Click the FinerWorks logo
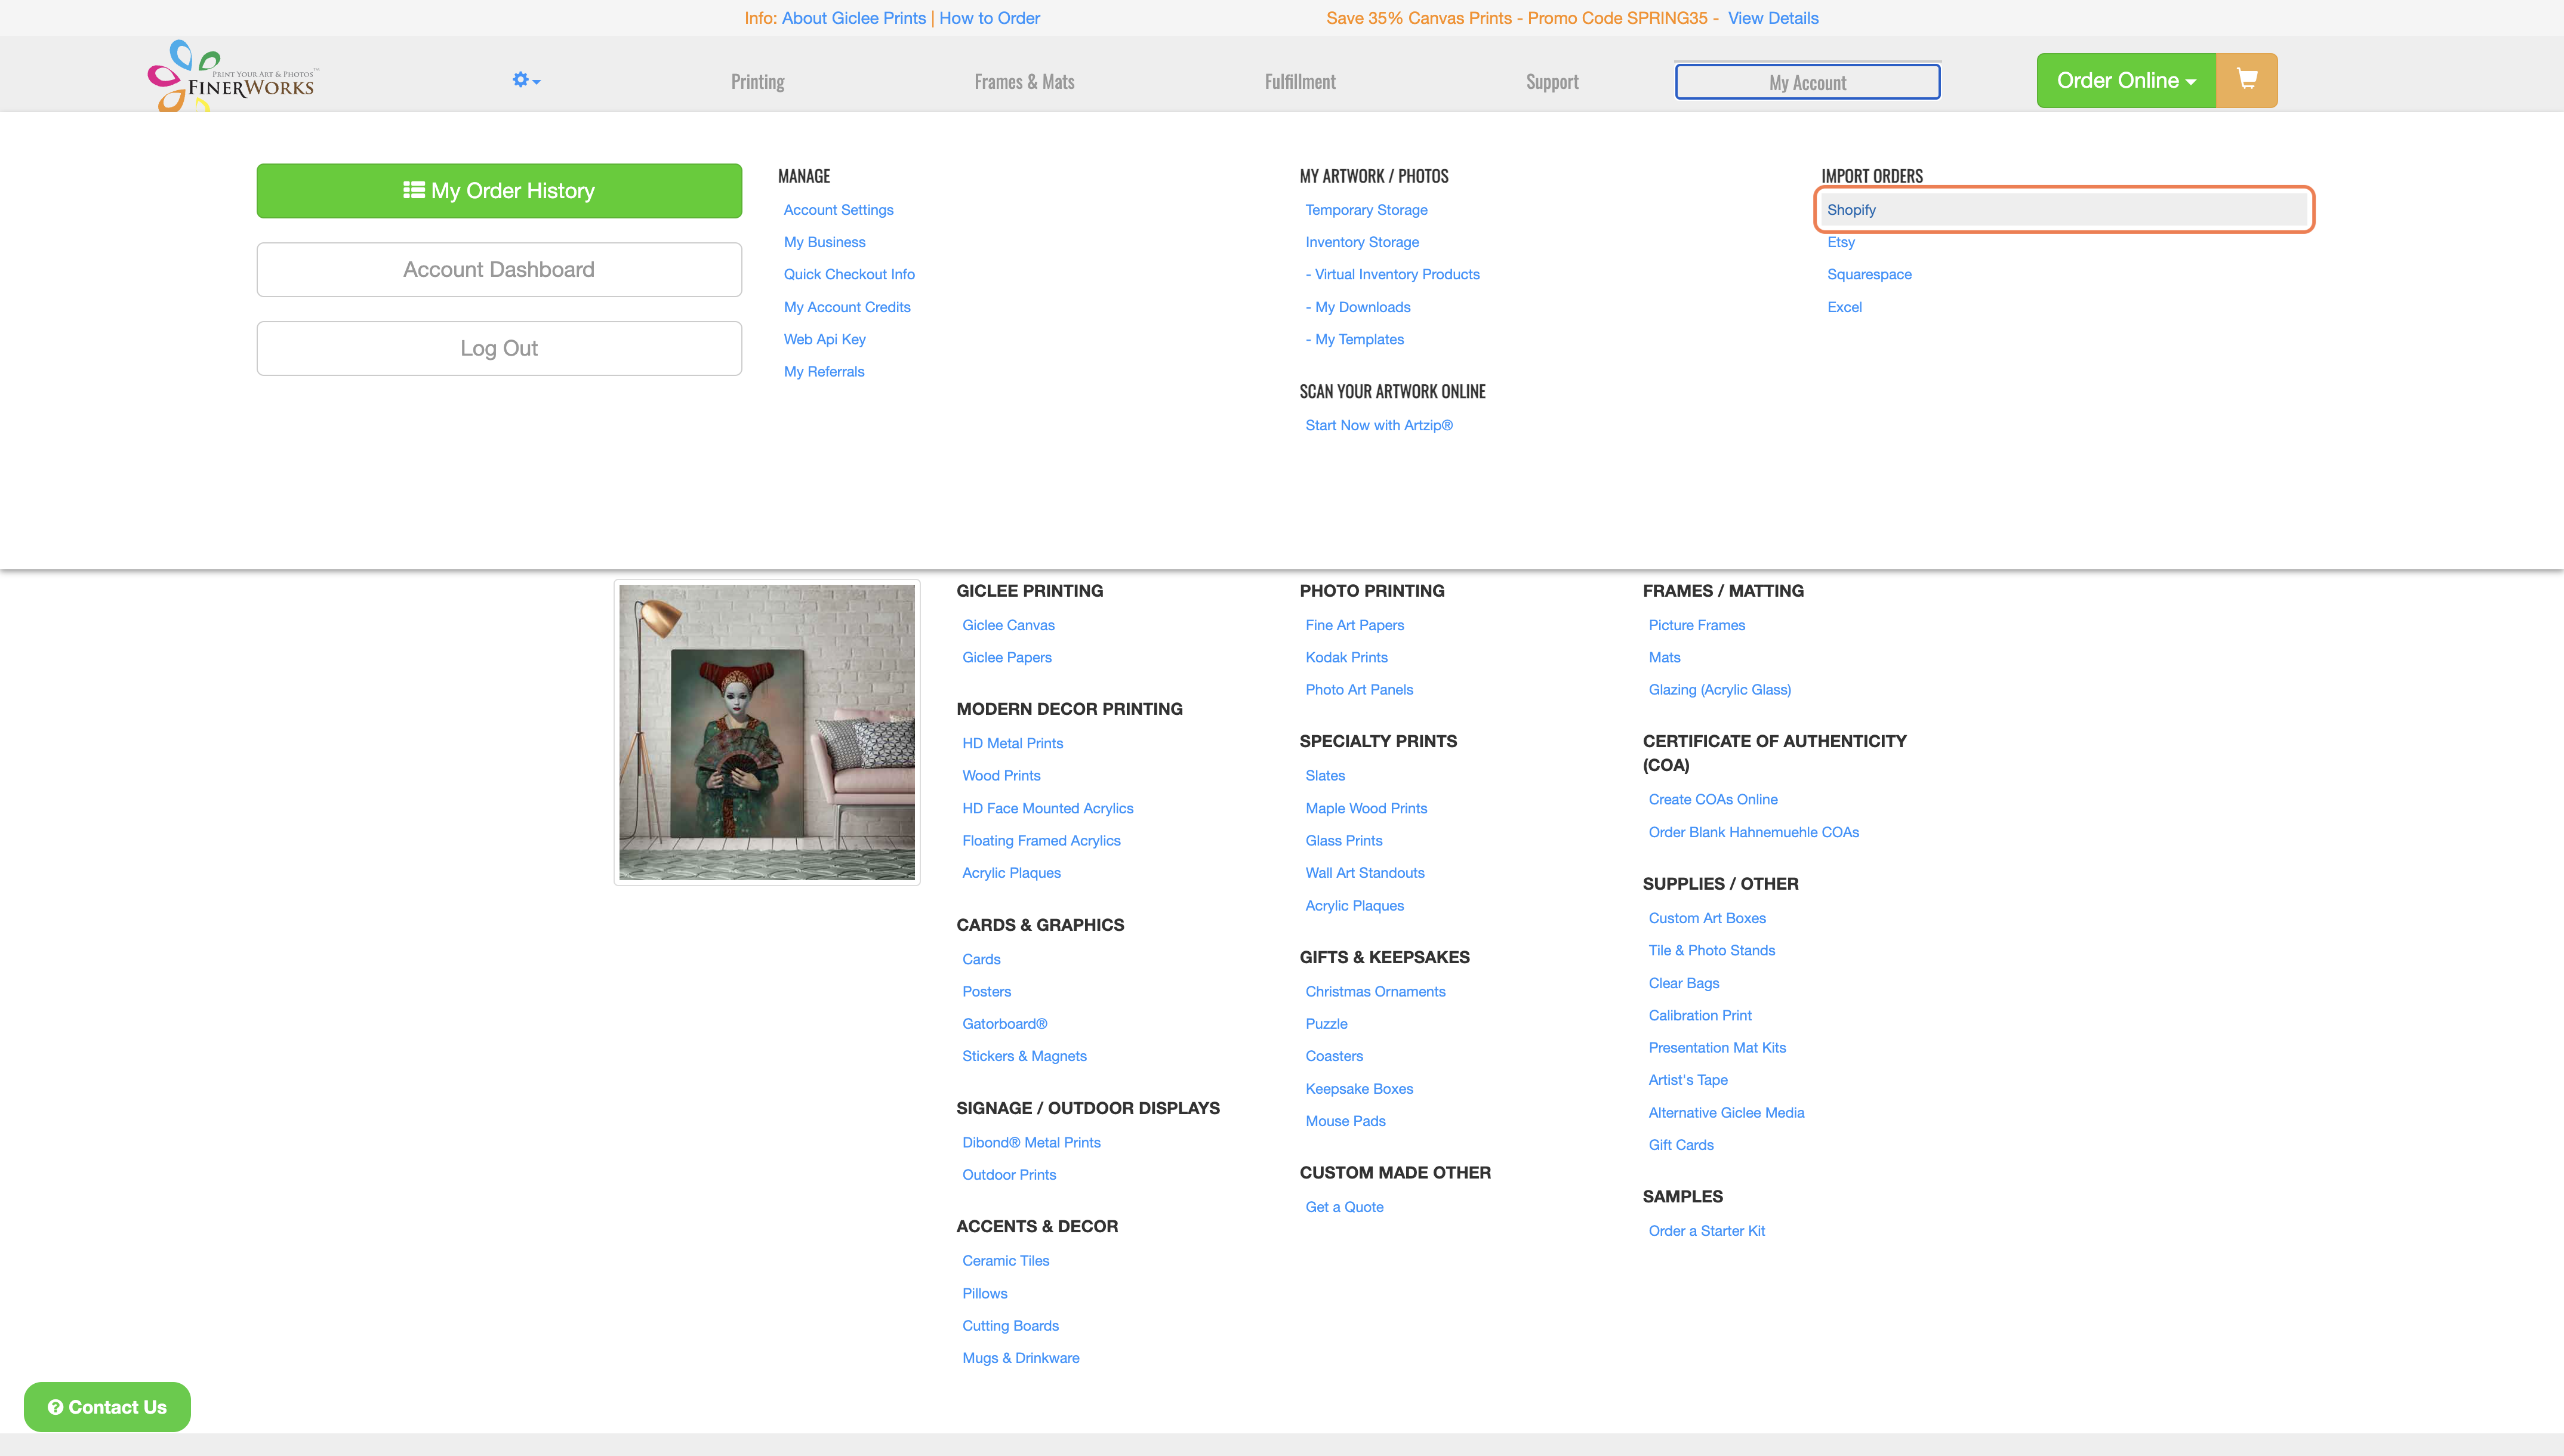 tap(232, 76)
